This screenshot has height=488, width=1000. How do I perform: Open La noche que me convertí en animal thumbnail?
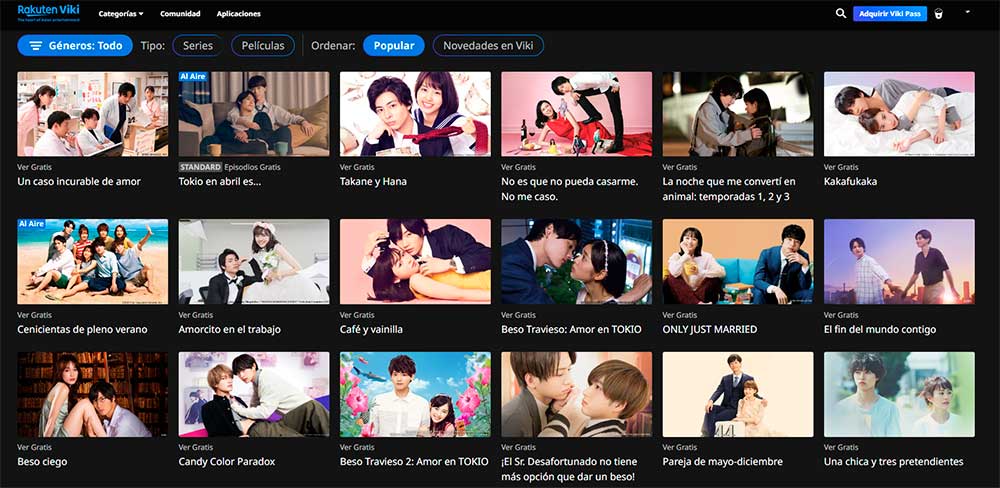click(x=738, y=114)
